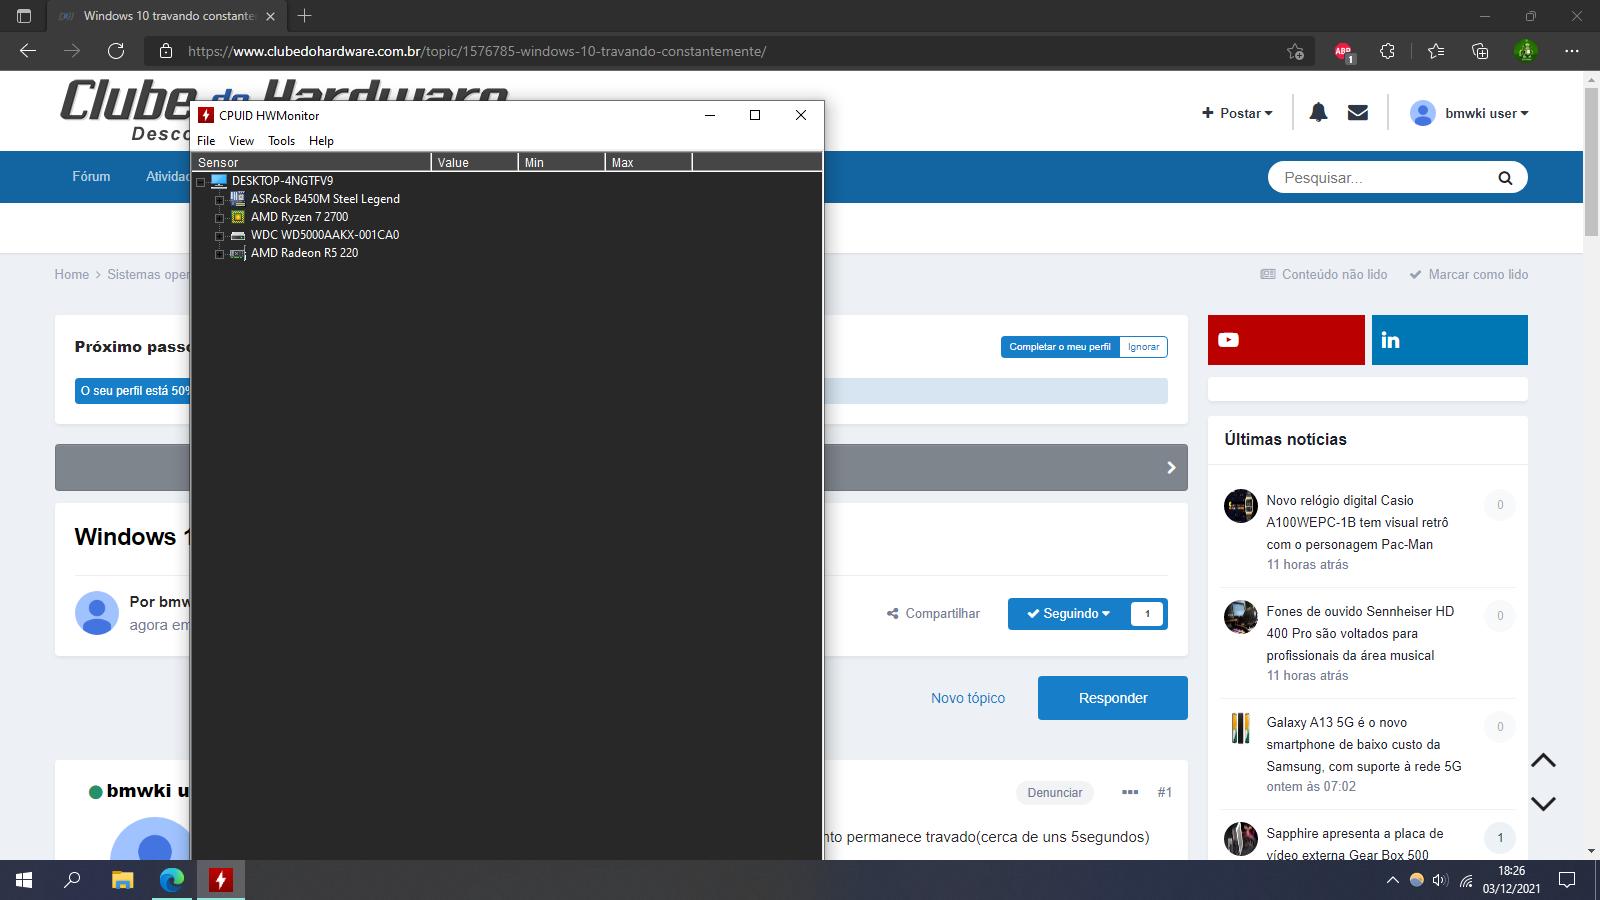
Task: Expand the DESKTOP-4NGTFV9 tree node
Action: click(201, 182)
